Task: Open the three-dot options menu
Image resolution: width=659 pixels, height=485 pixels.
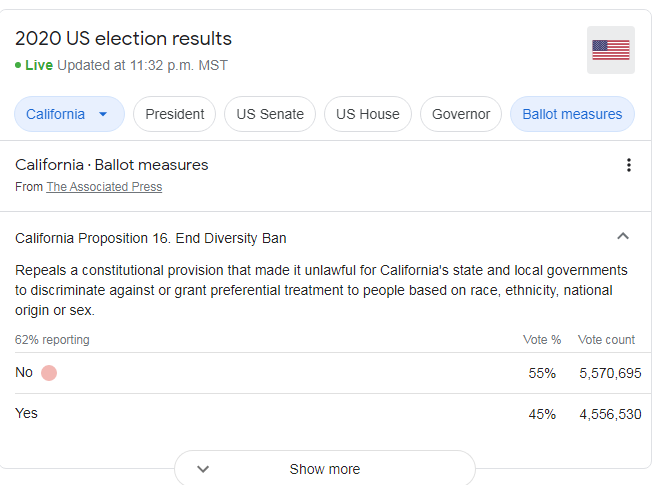Action: 628,165
